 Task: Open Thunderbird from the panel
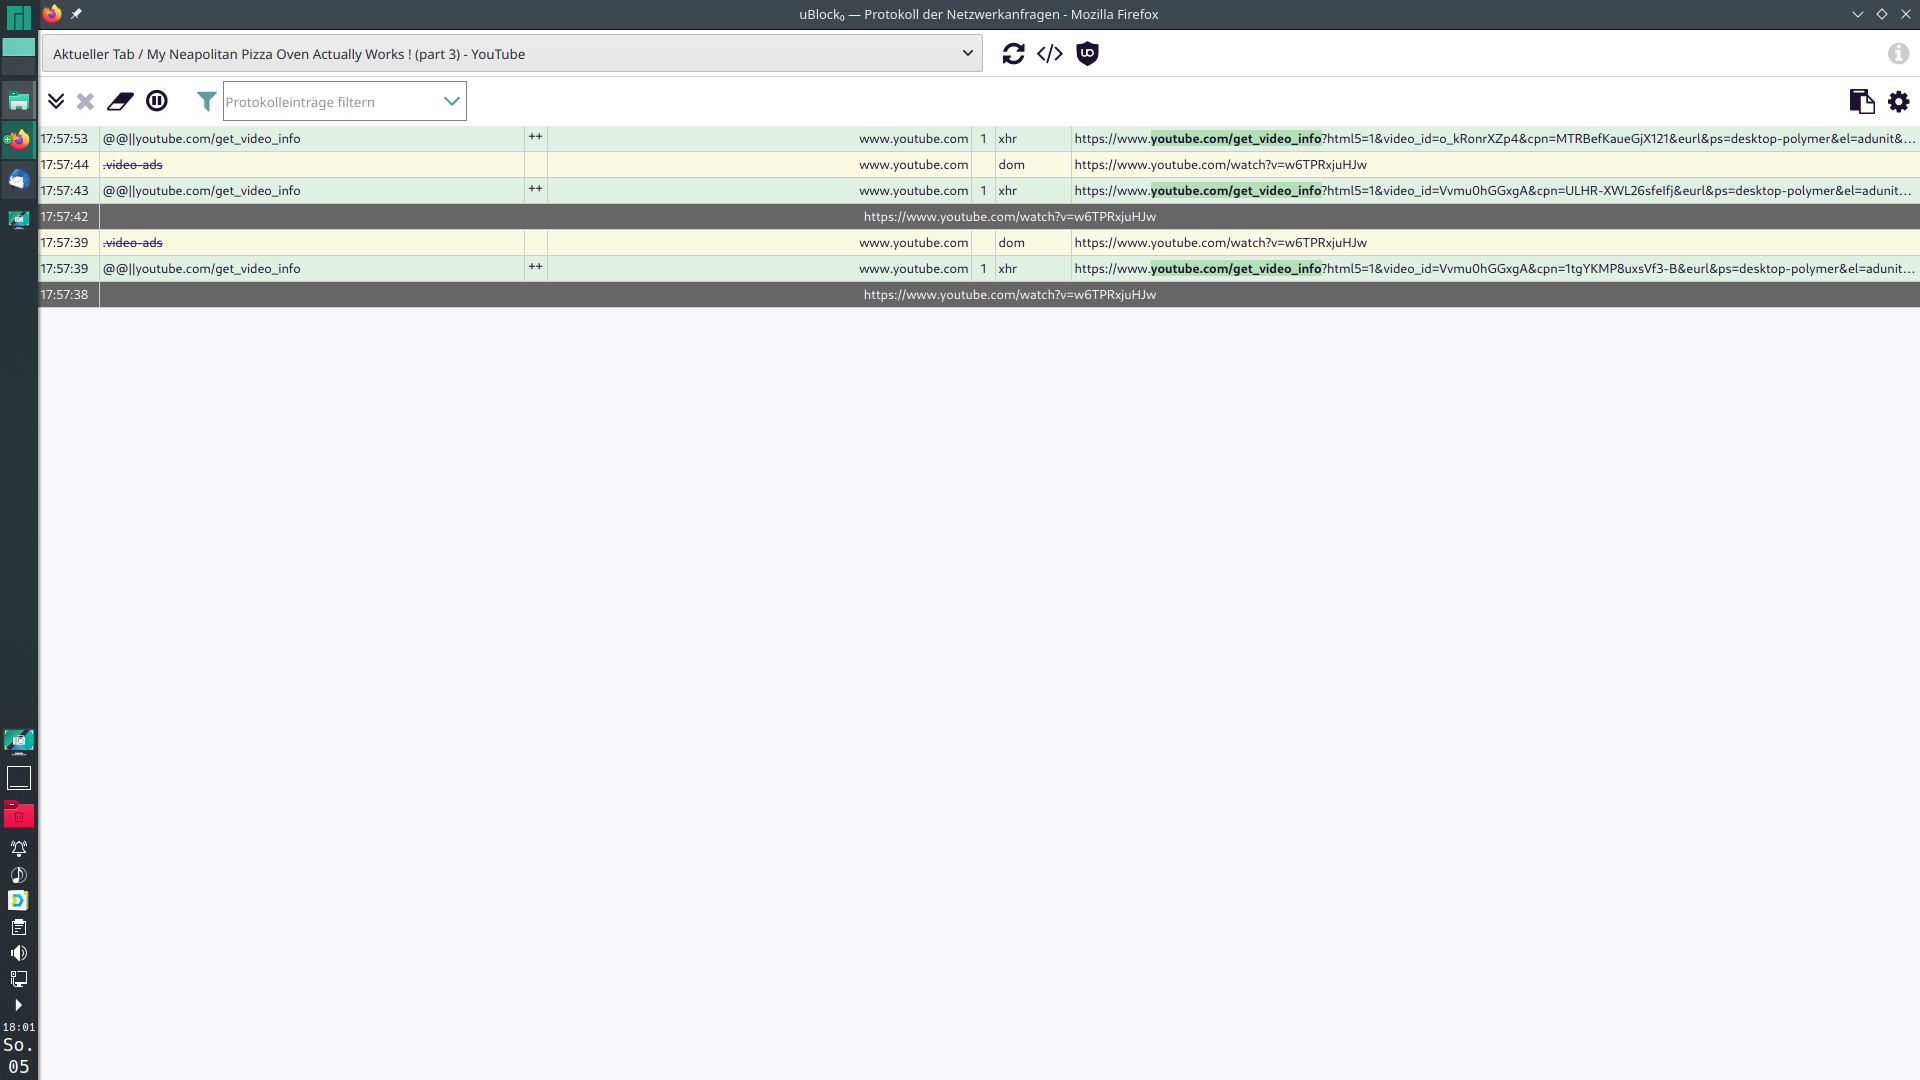click(19, 180)
